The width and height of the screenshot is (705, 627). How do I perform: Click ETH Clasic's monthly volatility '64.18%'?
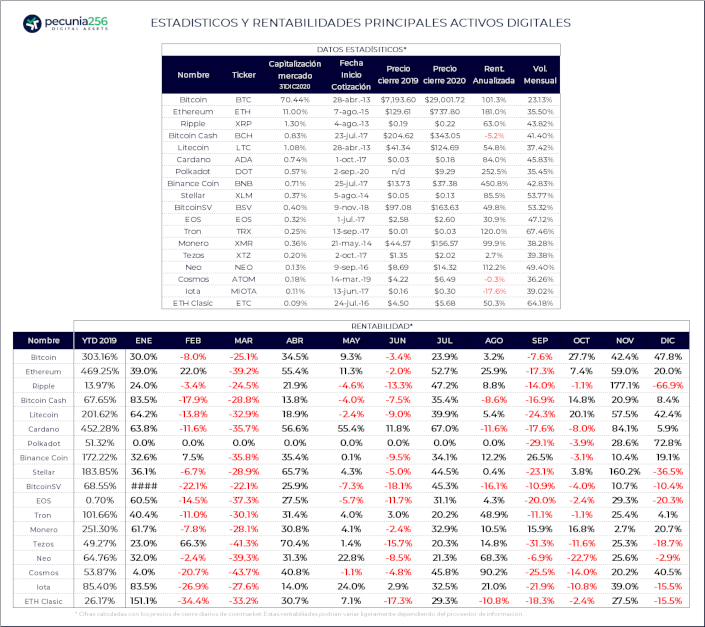coord(540,303)
